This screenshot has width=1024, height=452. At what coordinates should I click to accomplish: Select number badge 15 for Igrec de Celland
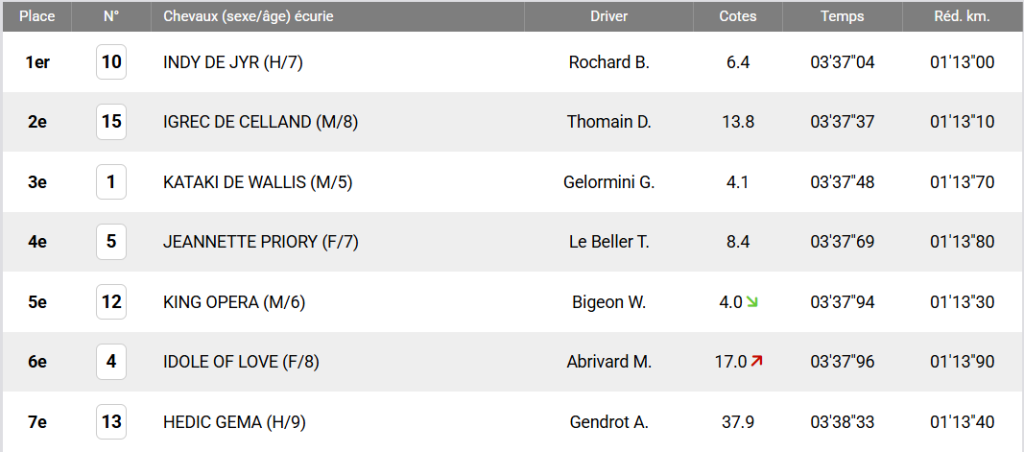point(112,121)
